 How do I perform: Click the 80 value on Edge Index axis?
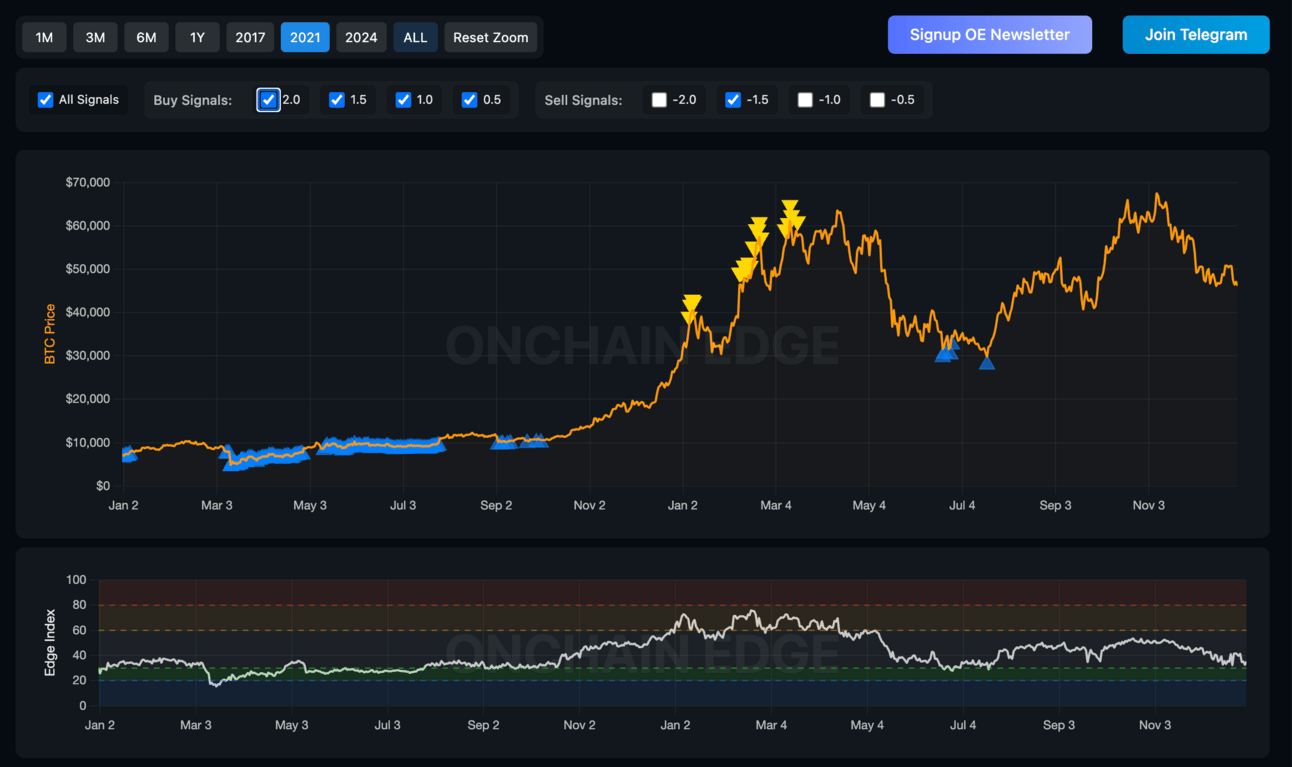[80, 605]
